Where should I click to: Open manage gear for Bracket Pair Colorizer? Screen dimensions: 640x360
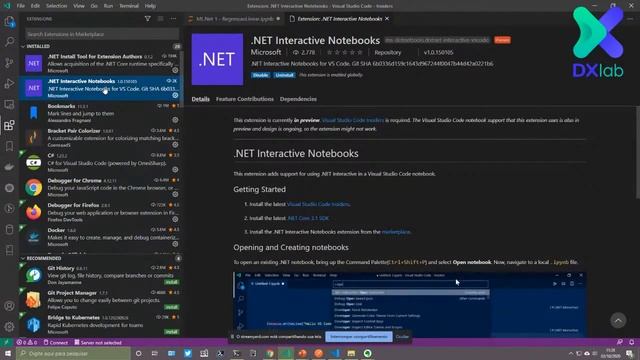tap(175, 144)
